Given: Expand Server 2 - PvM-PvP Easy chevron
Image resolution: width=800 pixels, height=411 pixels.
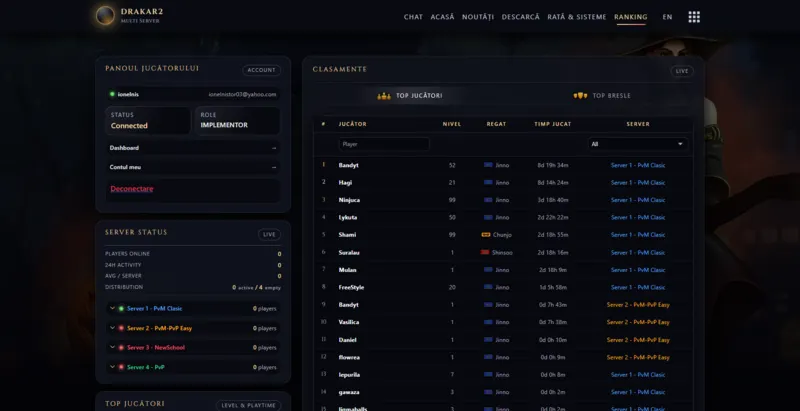Looking at the screenshot, I should click(112, 328).
